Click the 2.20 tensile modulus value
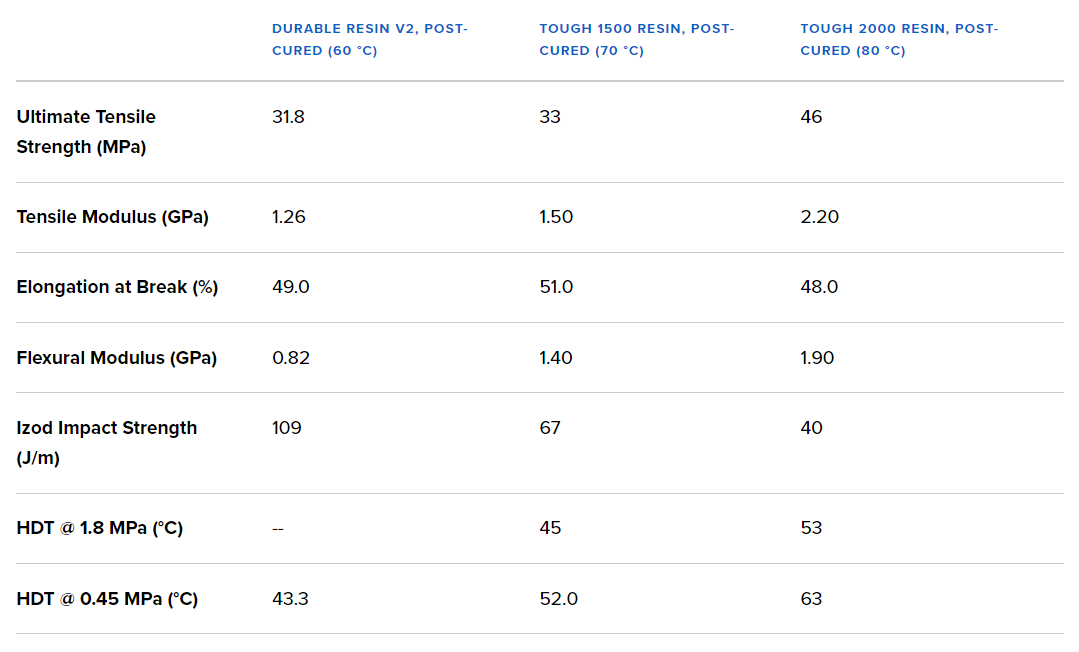The height and width of the screenshot is (652, 1079). coord(819,217)
